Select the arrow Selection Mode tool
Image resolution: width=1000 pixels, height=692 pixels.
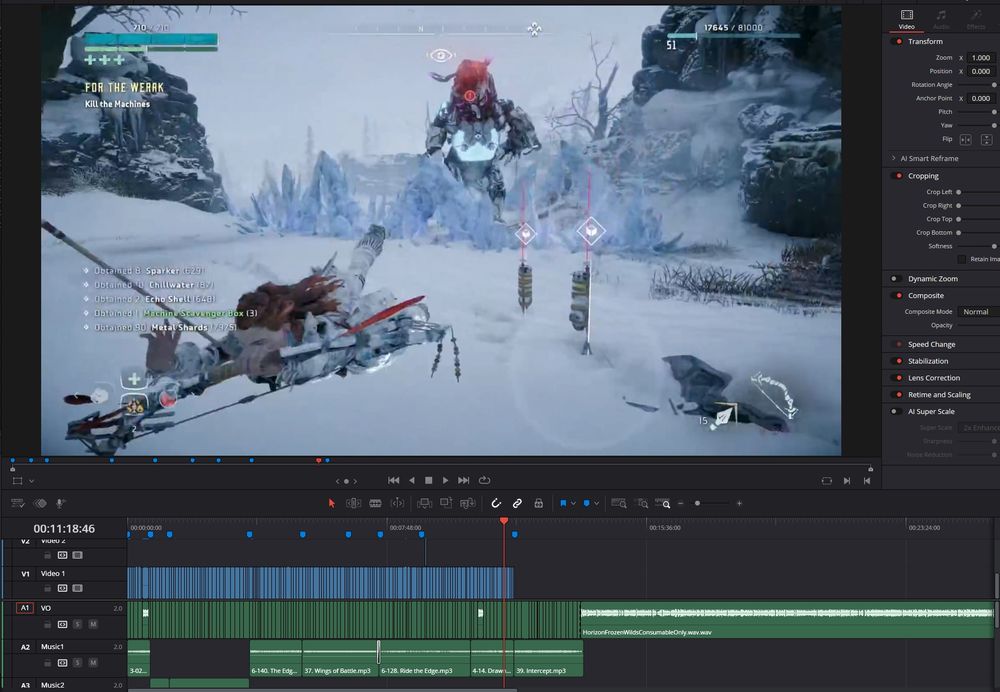tap(332, 503)
